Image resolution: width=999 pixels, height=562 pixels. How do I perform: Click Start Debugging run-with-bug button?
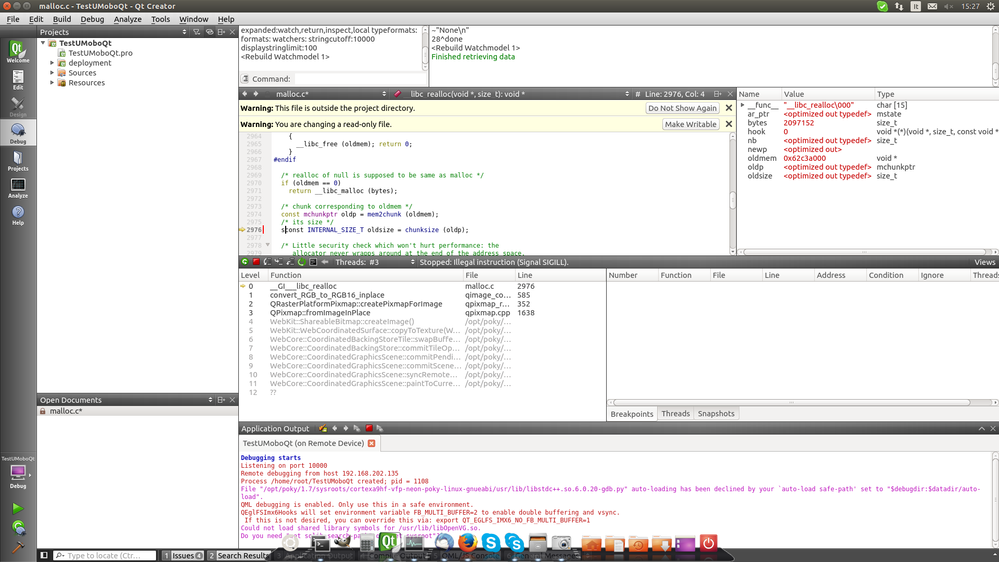tap(18, 528)
